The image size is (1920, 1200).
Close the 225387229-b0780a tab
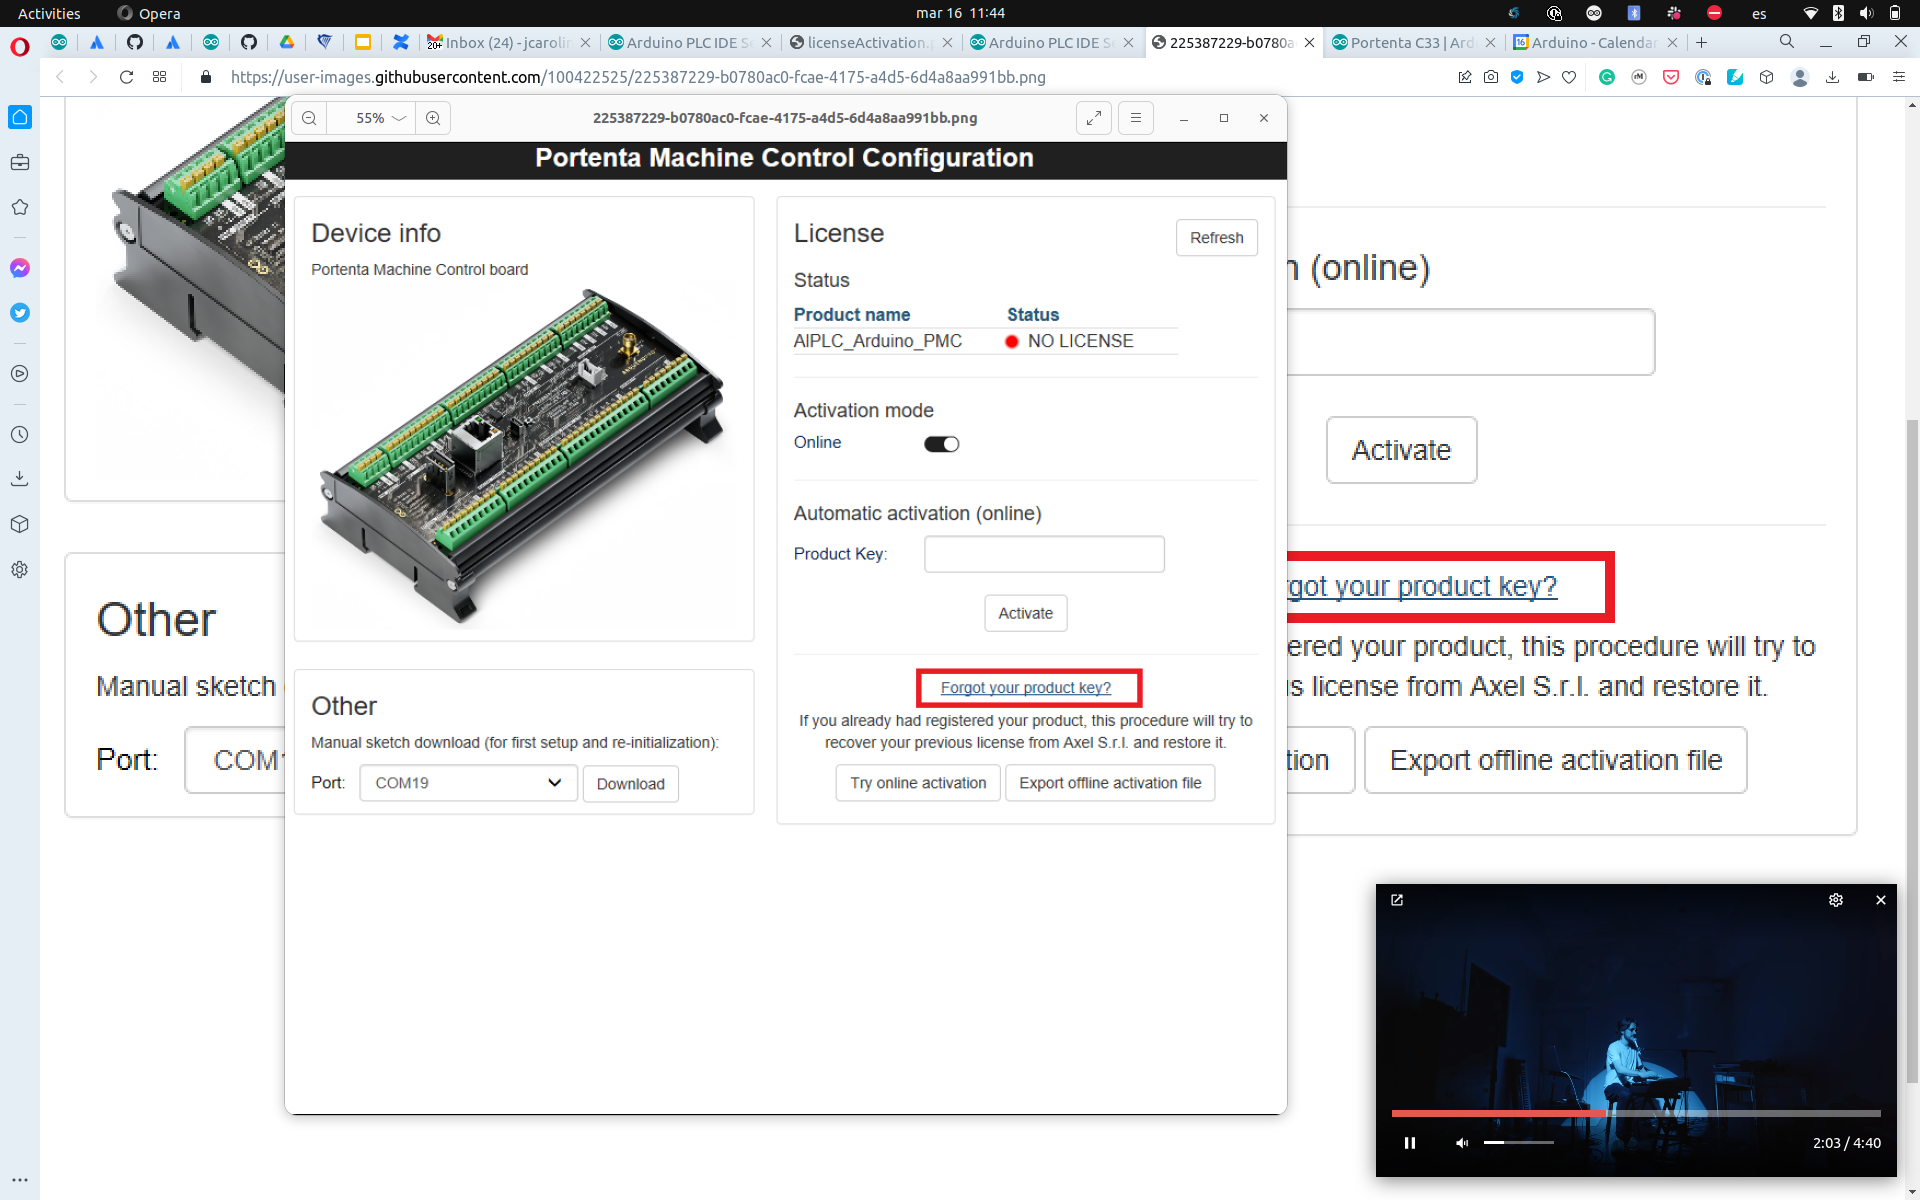coord(1309,43)
